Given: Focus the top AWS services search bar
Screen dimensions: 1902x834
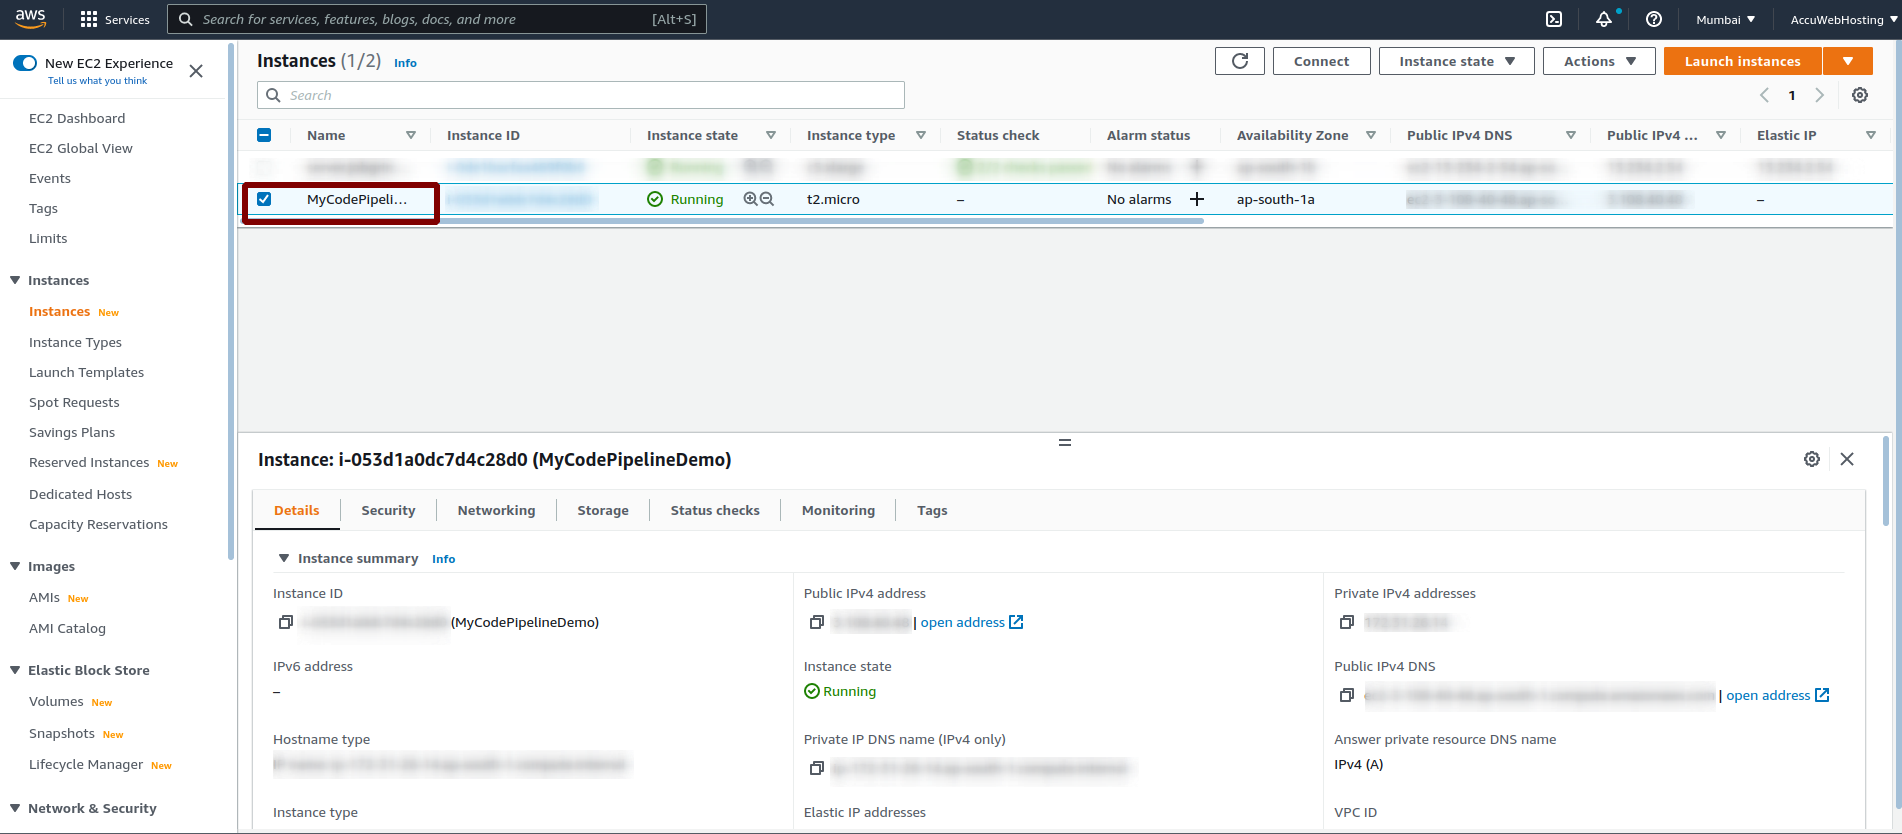Looking at the screenshot, I should pos(437,19).
